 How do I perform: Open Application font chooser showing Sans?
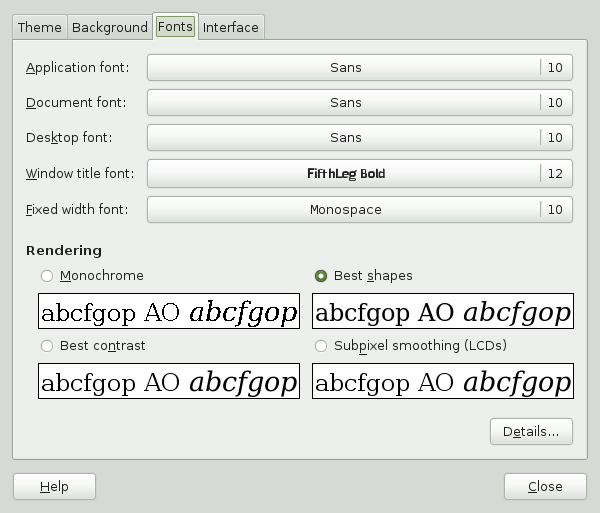[x=360, y=67]
